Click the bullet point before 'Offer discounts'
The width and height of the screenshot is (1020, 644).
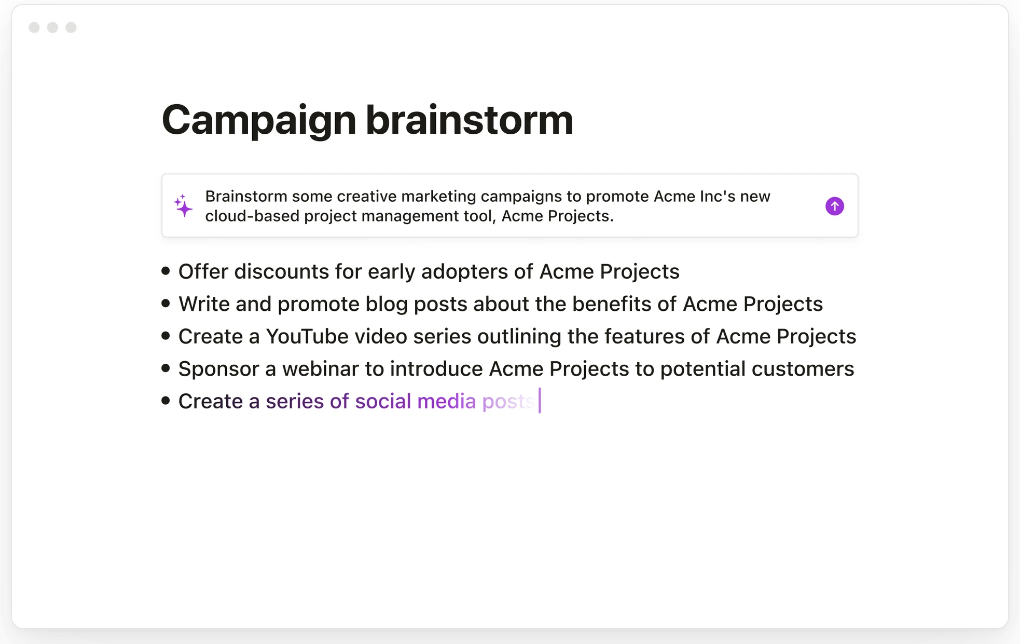pyautogui.click(x=166, y=271)
